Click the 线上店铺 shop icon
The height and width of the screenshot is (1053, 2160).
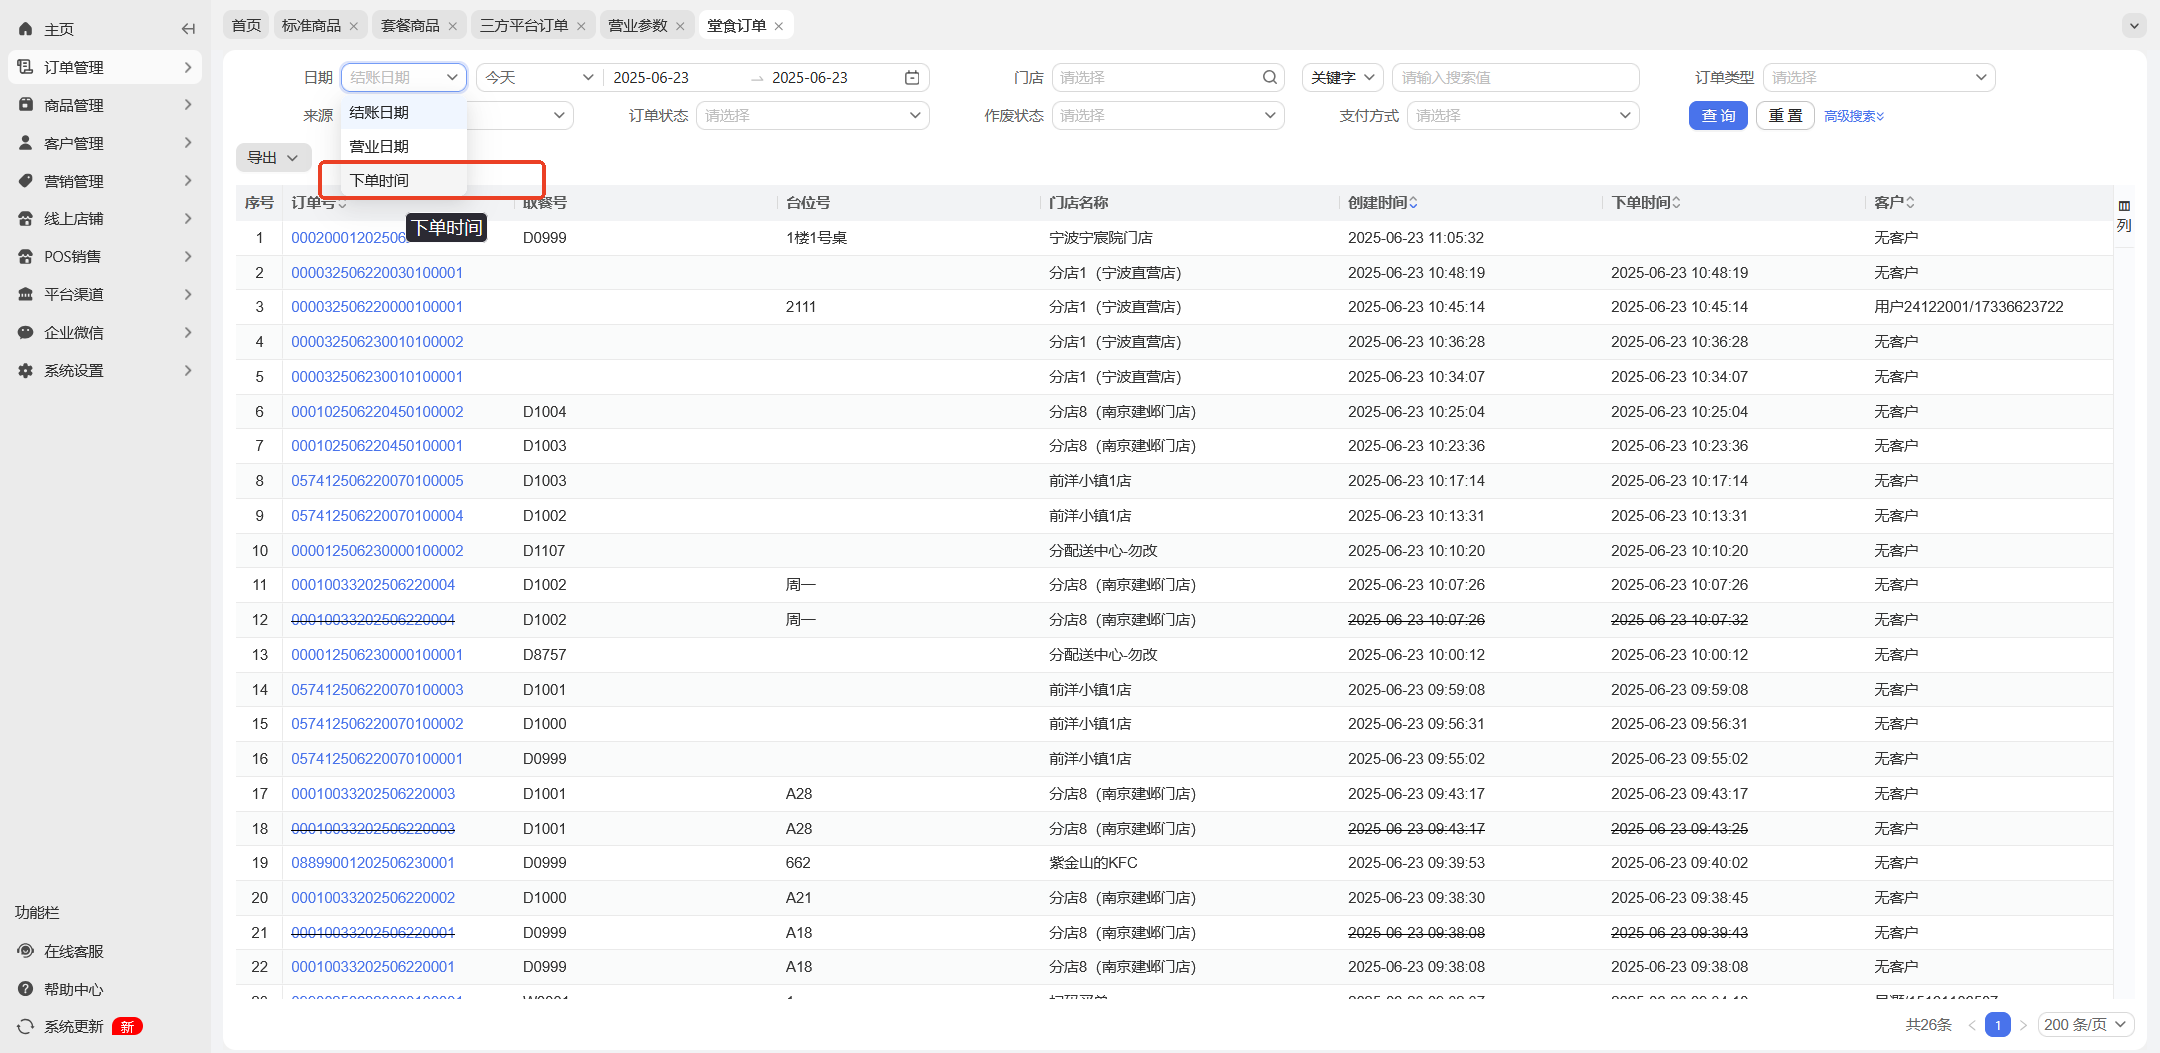point(25,218)
